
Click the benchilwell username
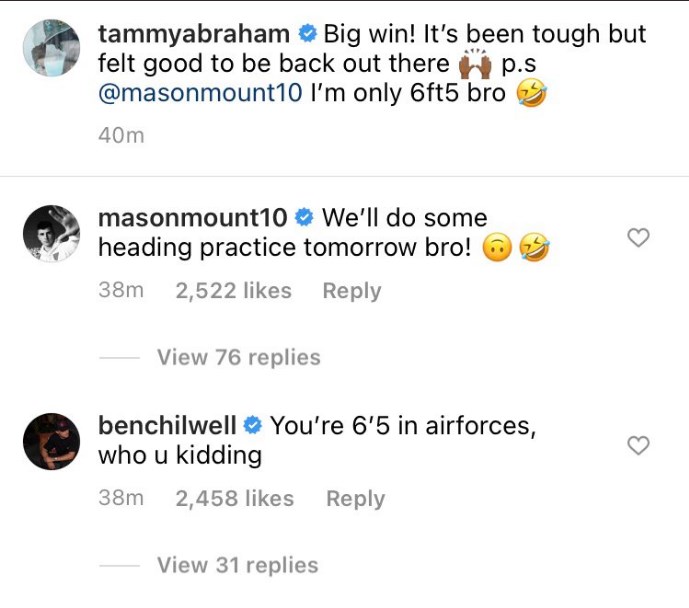click(165, 425)
